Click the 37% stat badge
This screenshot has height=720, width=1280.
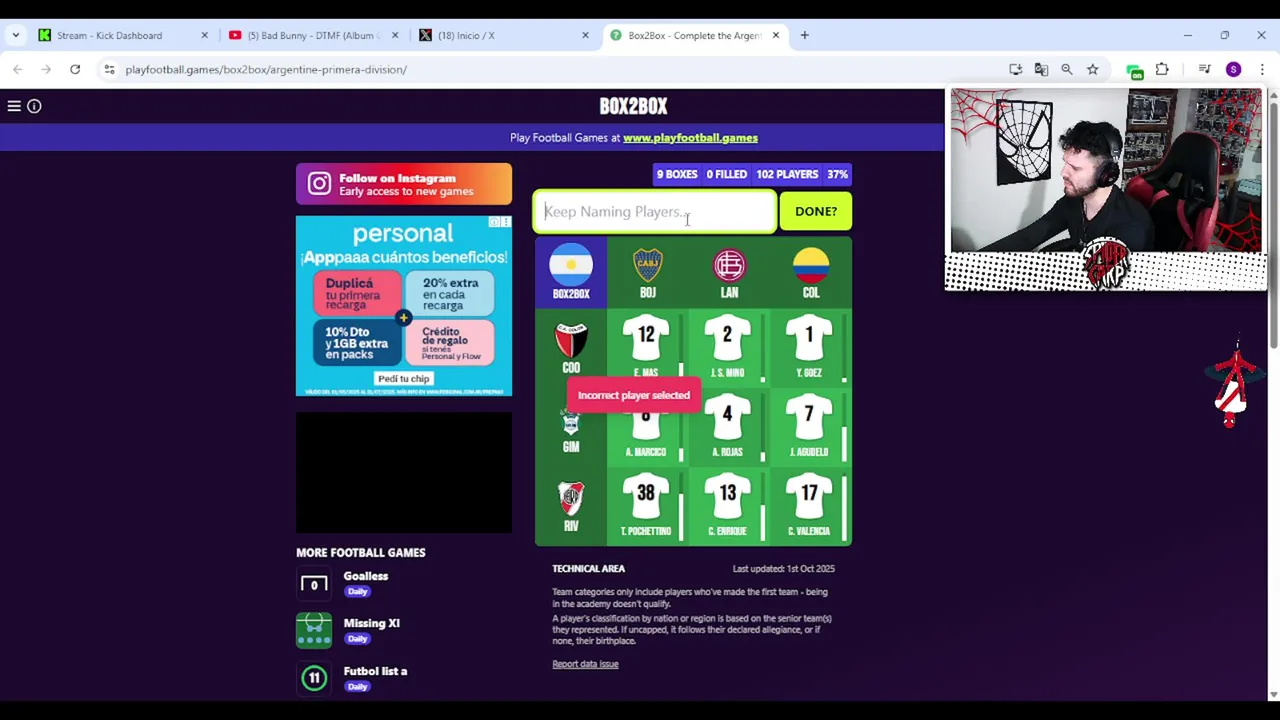[x=837, y=174]
